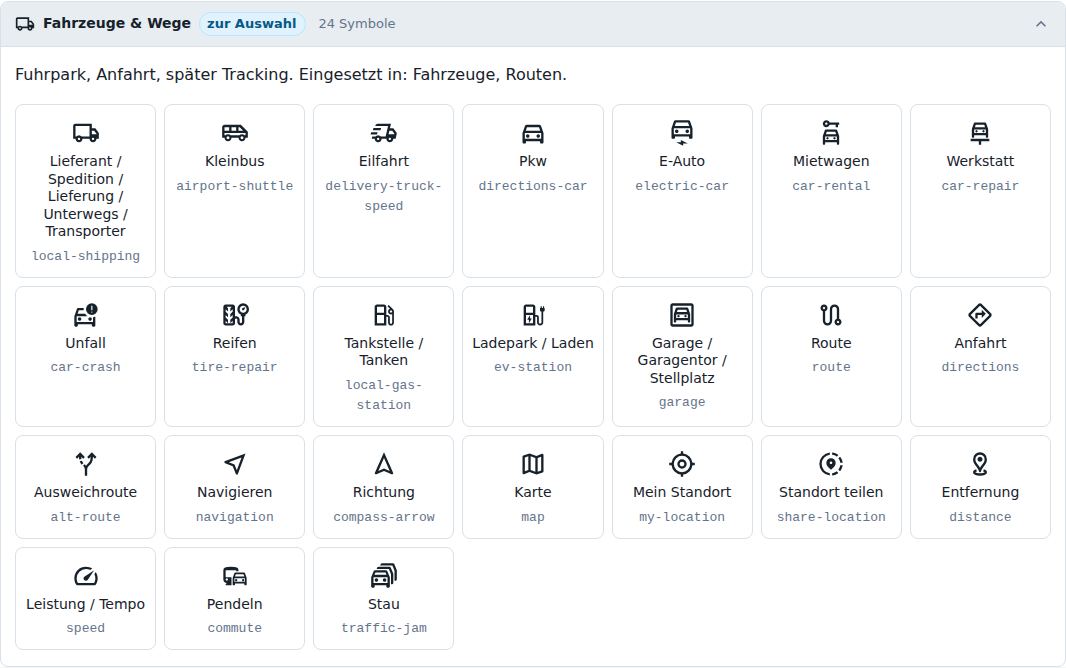Select the E-Auto electric-car icon

[x=682, y=133]
